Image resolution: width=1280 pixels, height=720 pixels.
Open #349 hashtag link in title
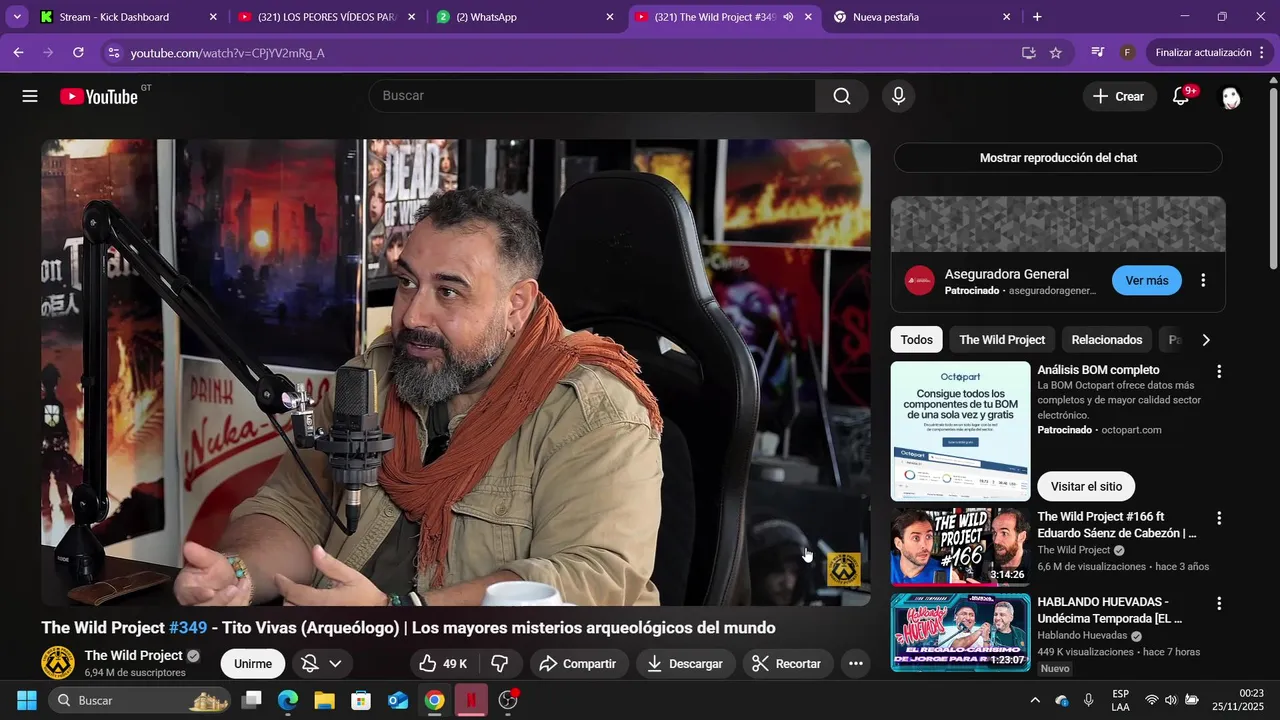point(188,628)
